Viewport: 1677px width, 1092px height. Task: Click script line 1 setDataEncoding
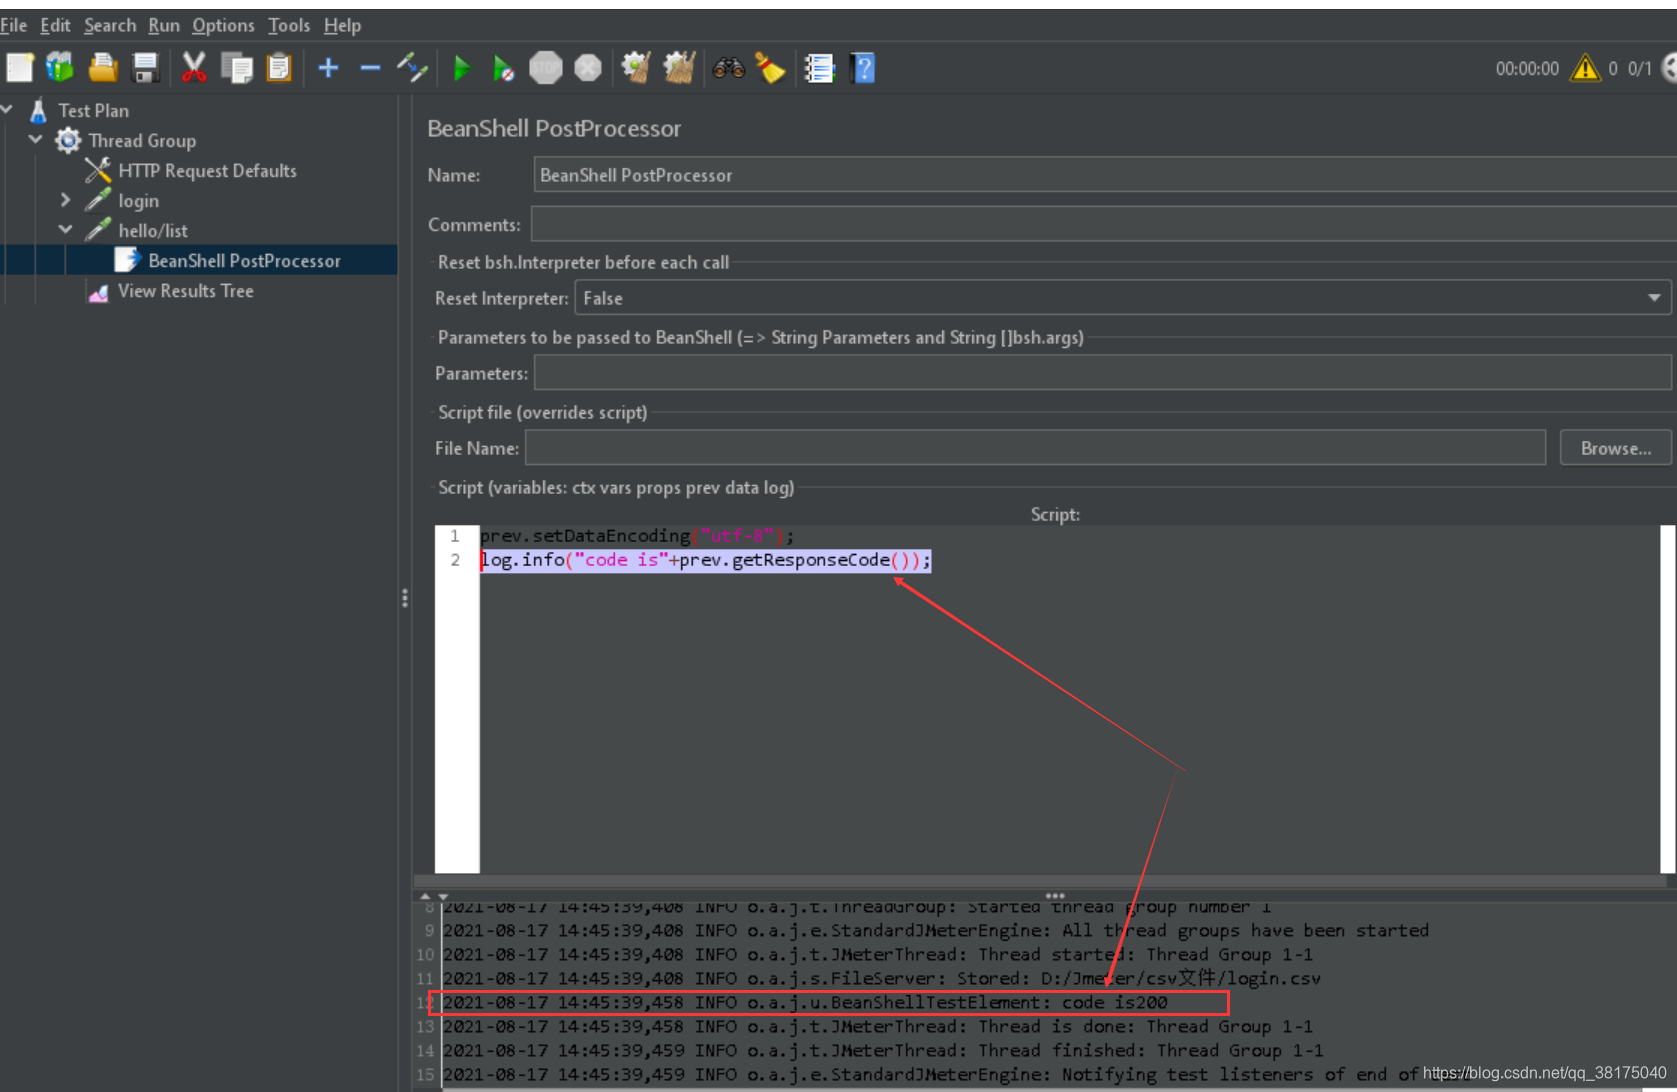(x=636, y=536)
